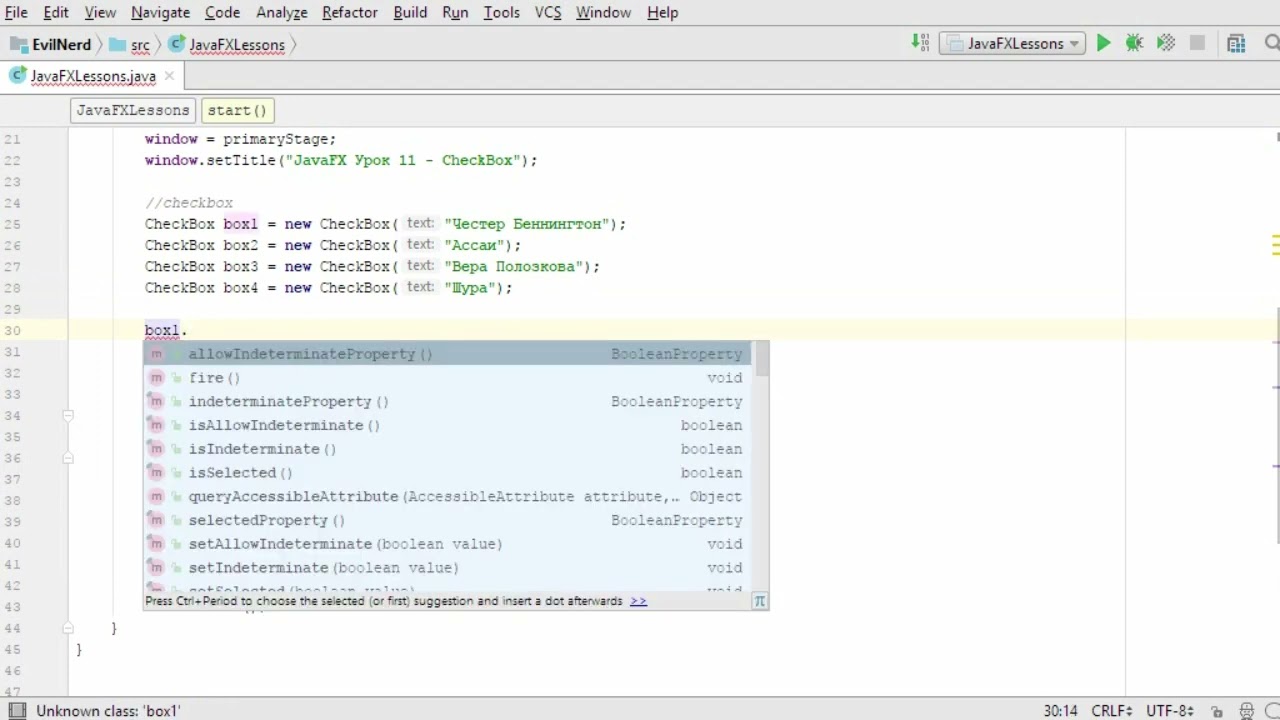Image resolution: width=1280 pixels, height=720 pixels.
Task: Click the JavaFXLessons class breadcrumb in editor
Action: coord(133,110)
